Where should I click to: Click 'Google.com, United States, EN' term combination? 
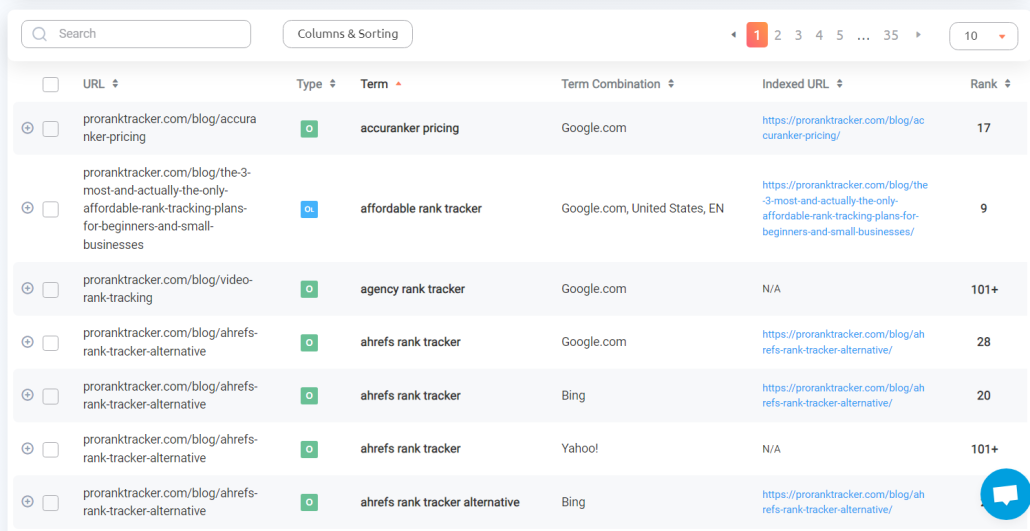coord(642,208)
